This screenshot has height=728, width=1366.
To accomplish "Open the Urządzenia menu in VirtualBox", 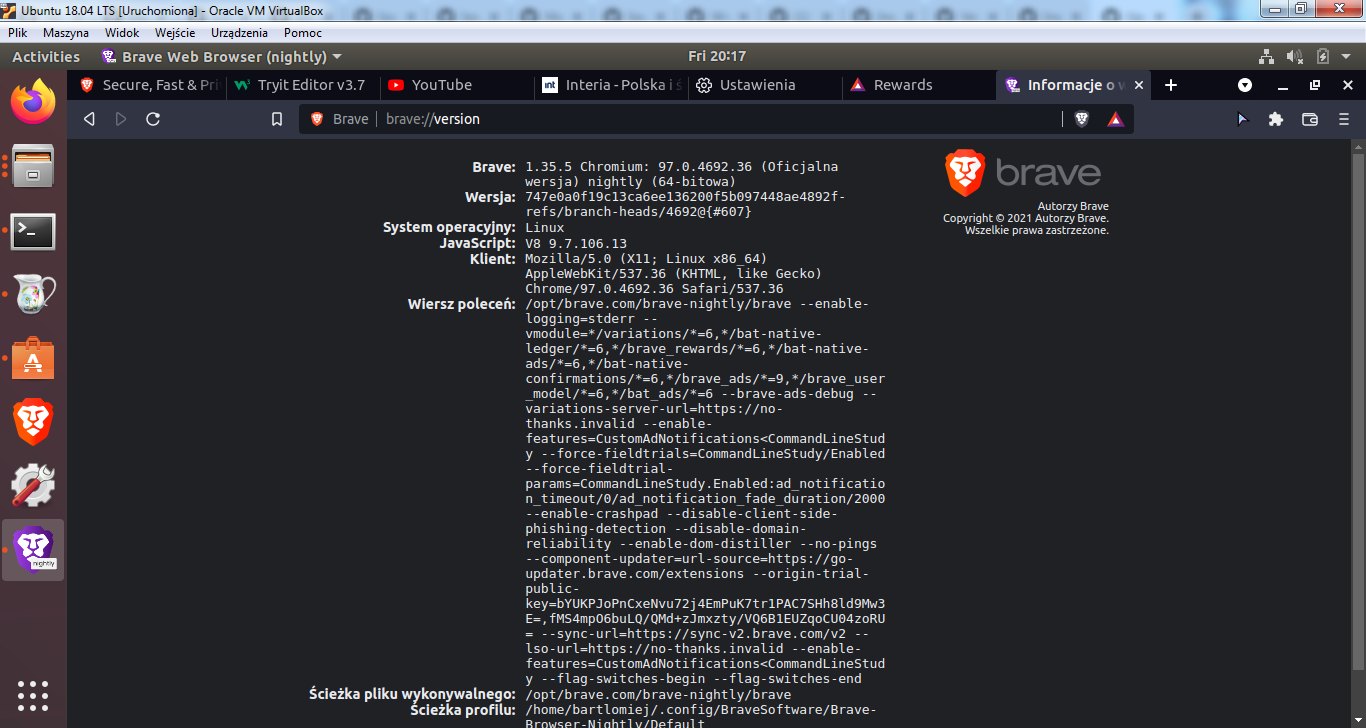I will (x=239, y=32).
